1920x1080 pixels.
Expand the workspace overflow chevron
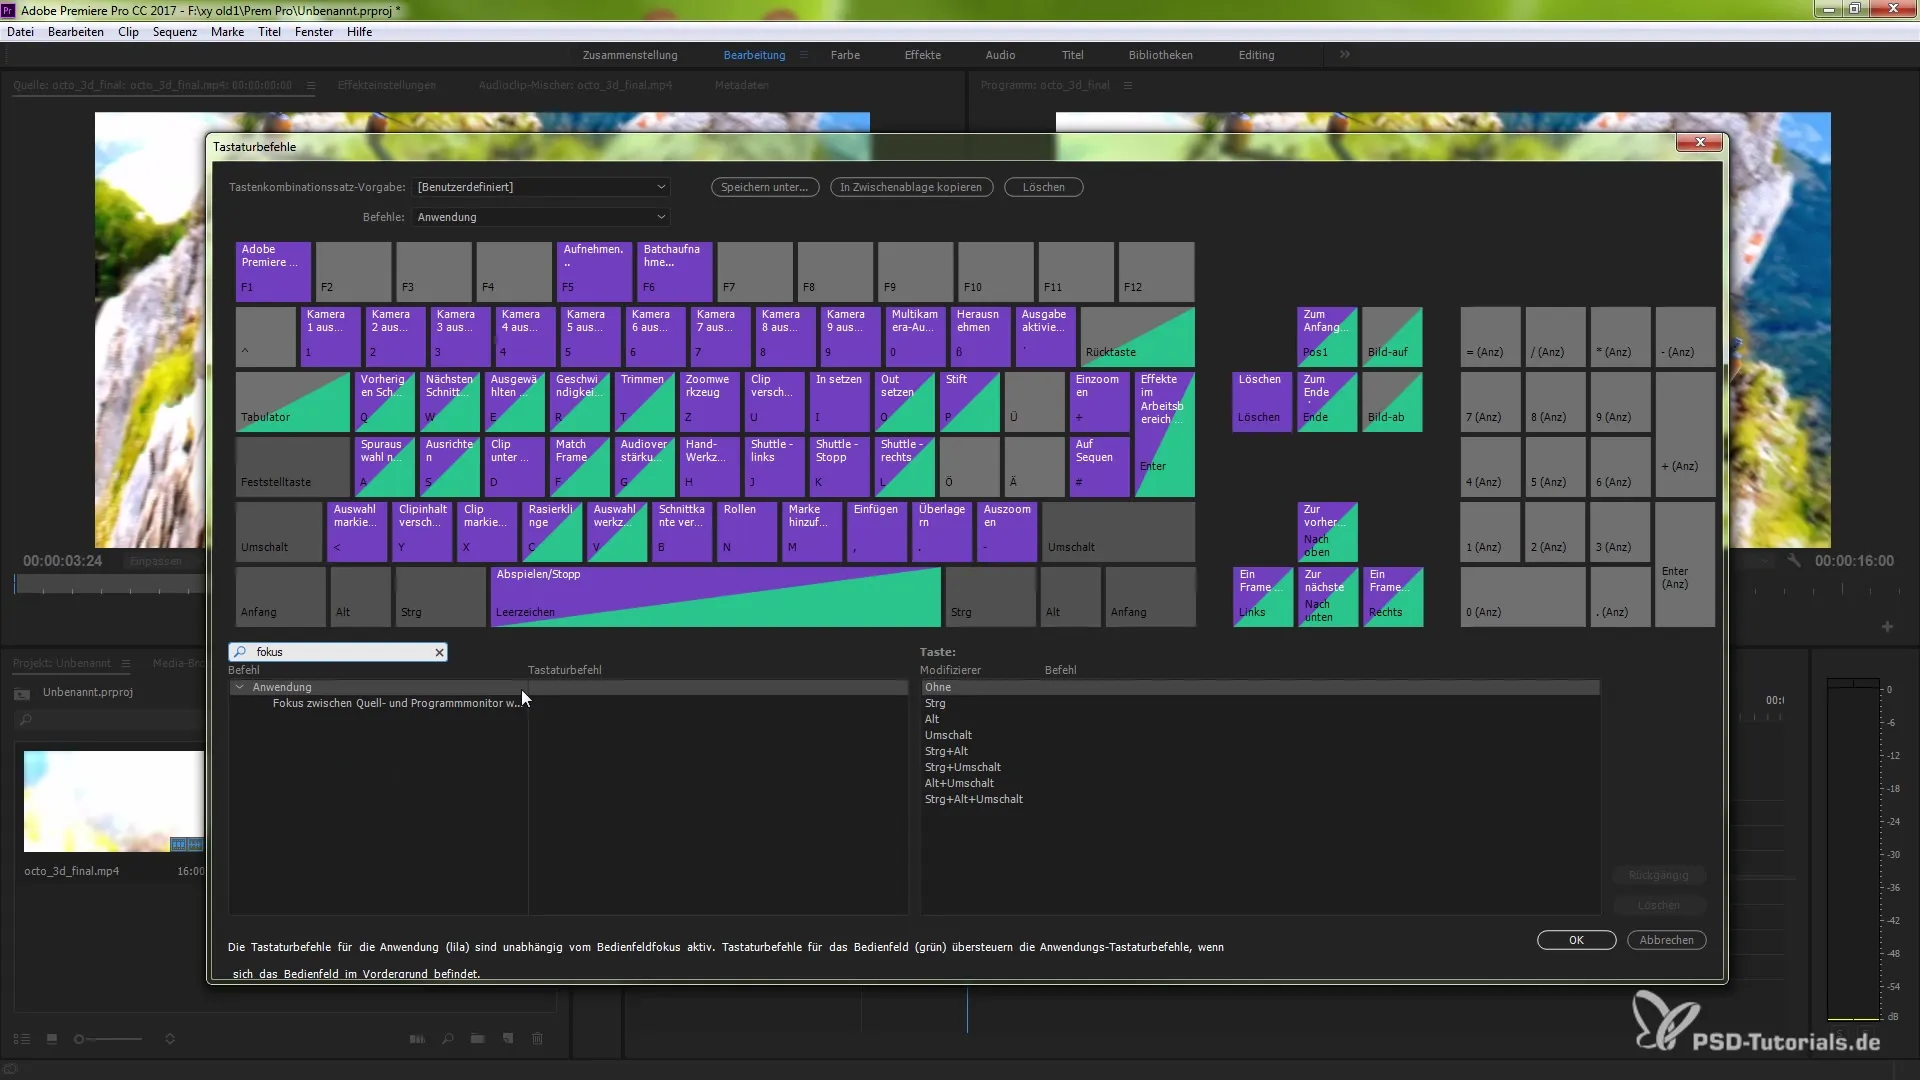[x=1345, y=55]
